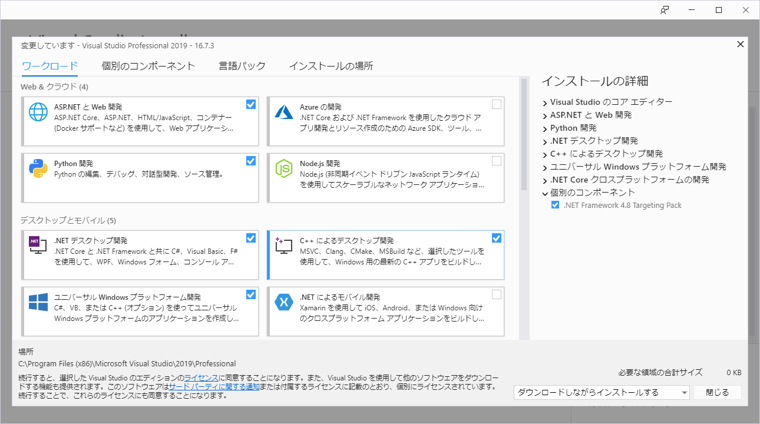Switch to 個別のコンポーネント tab

[x=148, y=66]
